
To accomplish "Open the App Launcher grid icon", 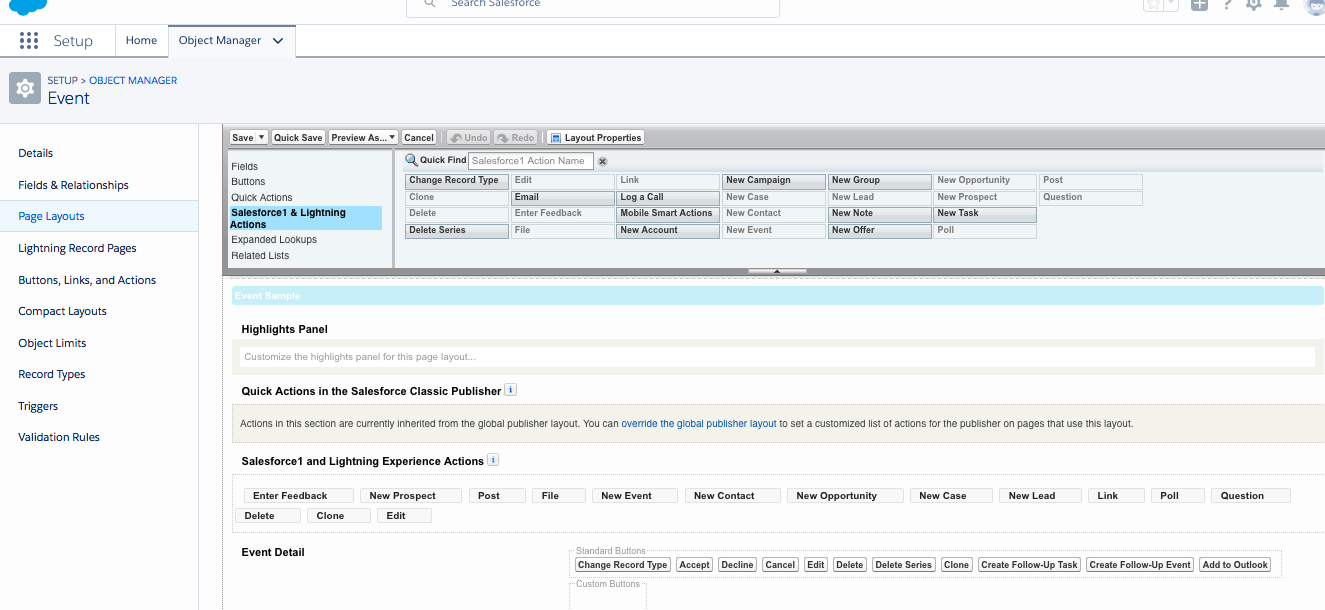I will point(29,41).
